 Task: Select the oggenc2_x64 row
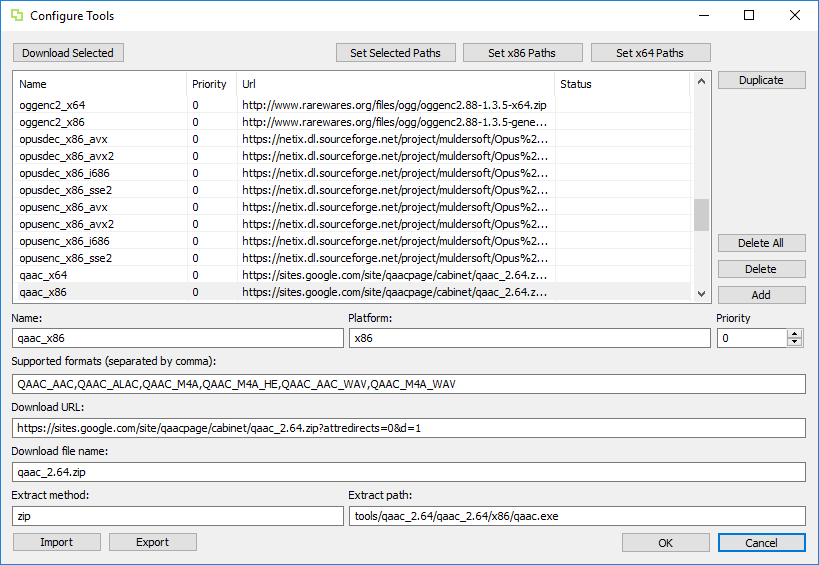353,105
